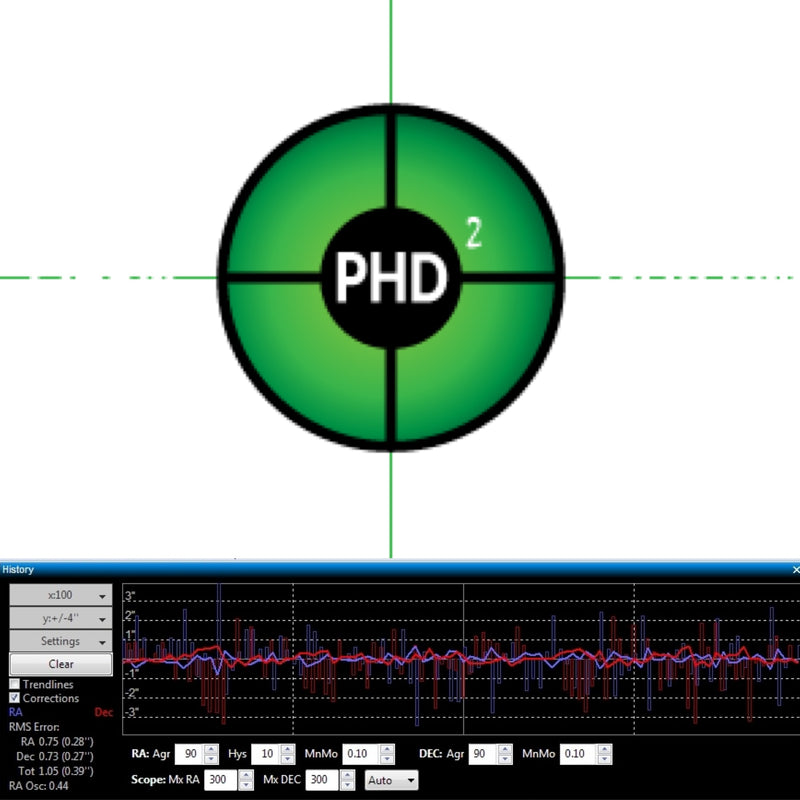Screen dimensions: 800x800
Task: Increase DEC Agr using its stepper arrows
Action: (505, 750)
